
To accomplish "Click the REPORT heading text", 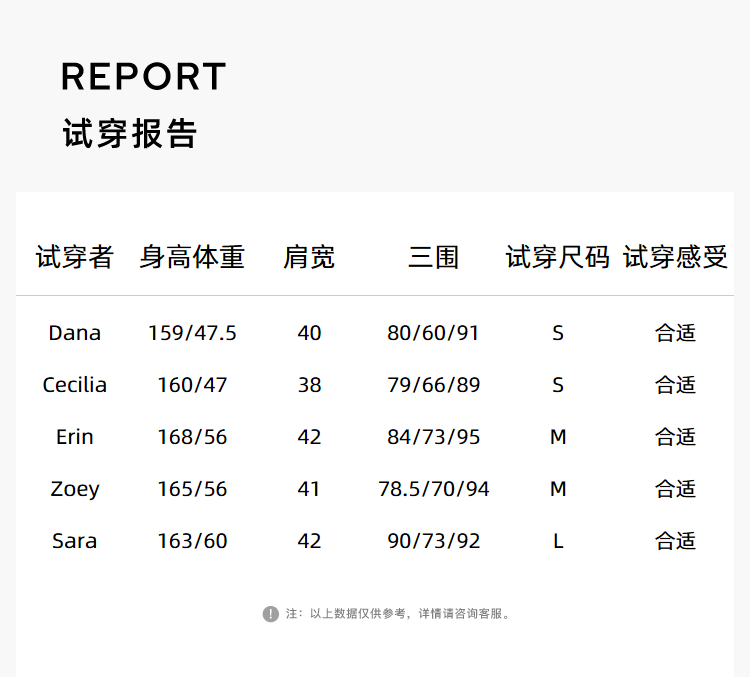I will pos(144,77).
